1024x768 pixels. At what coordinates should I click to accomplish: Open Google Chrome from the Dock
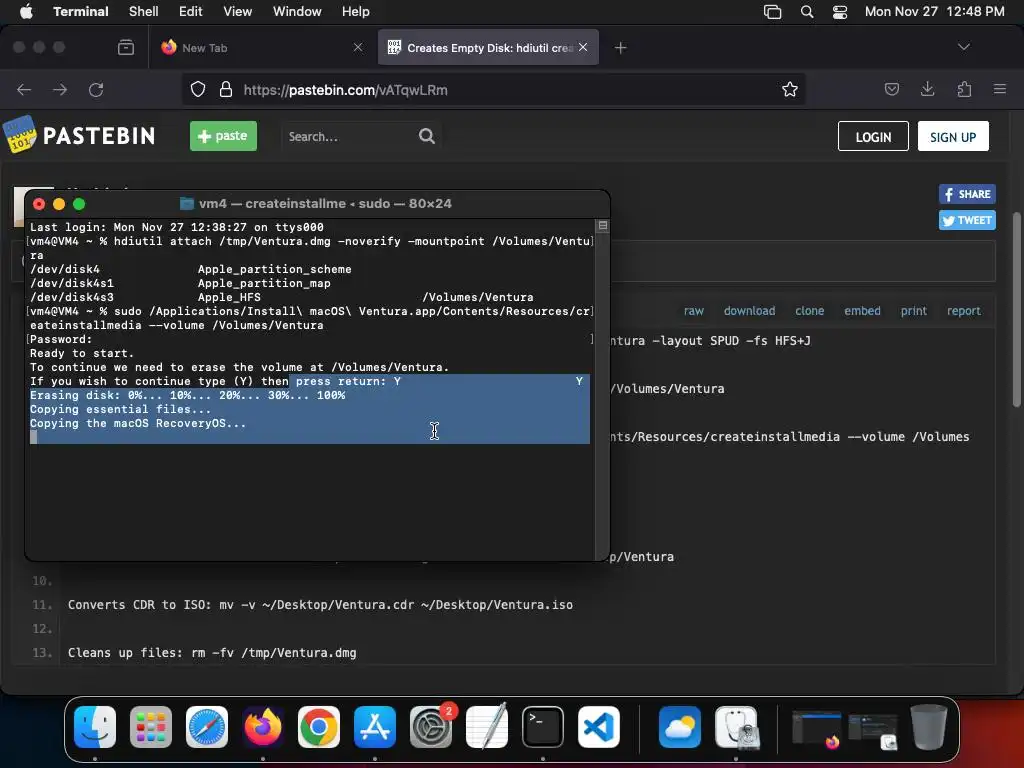pos(319,727)
